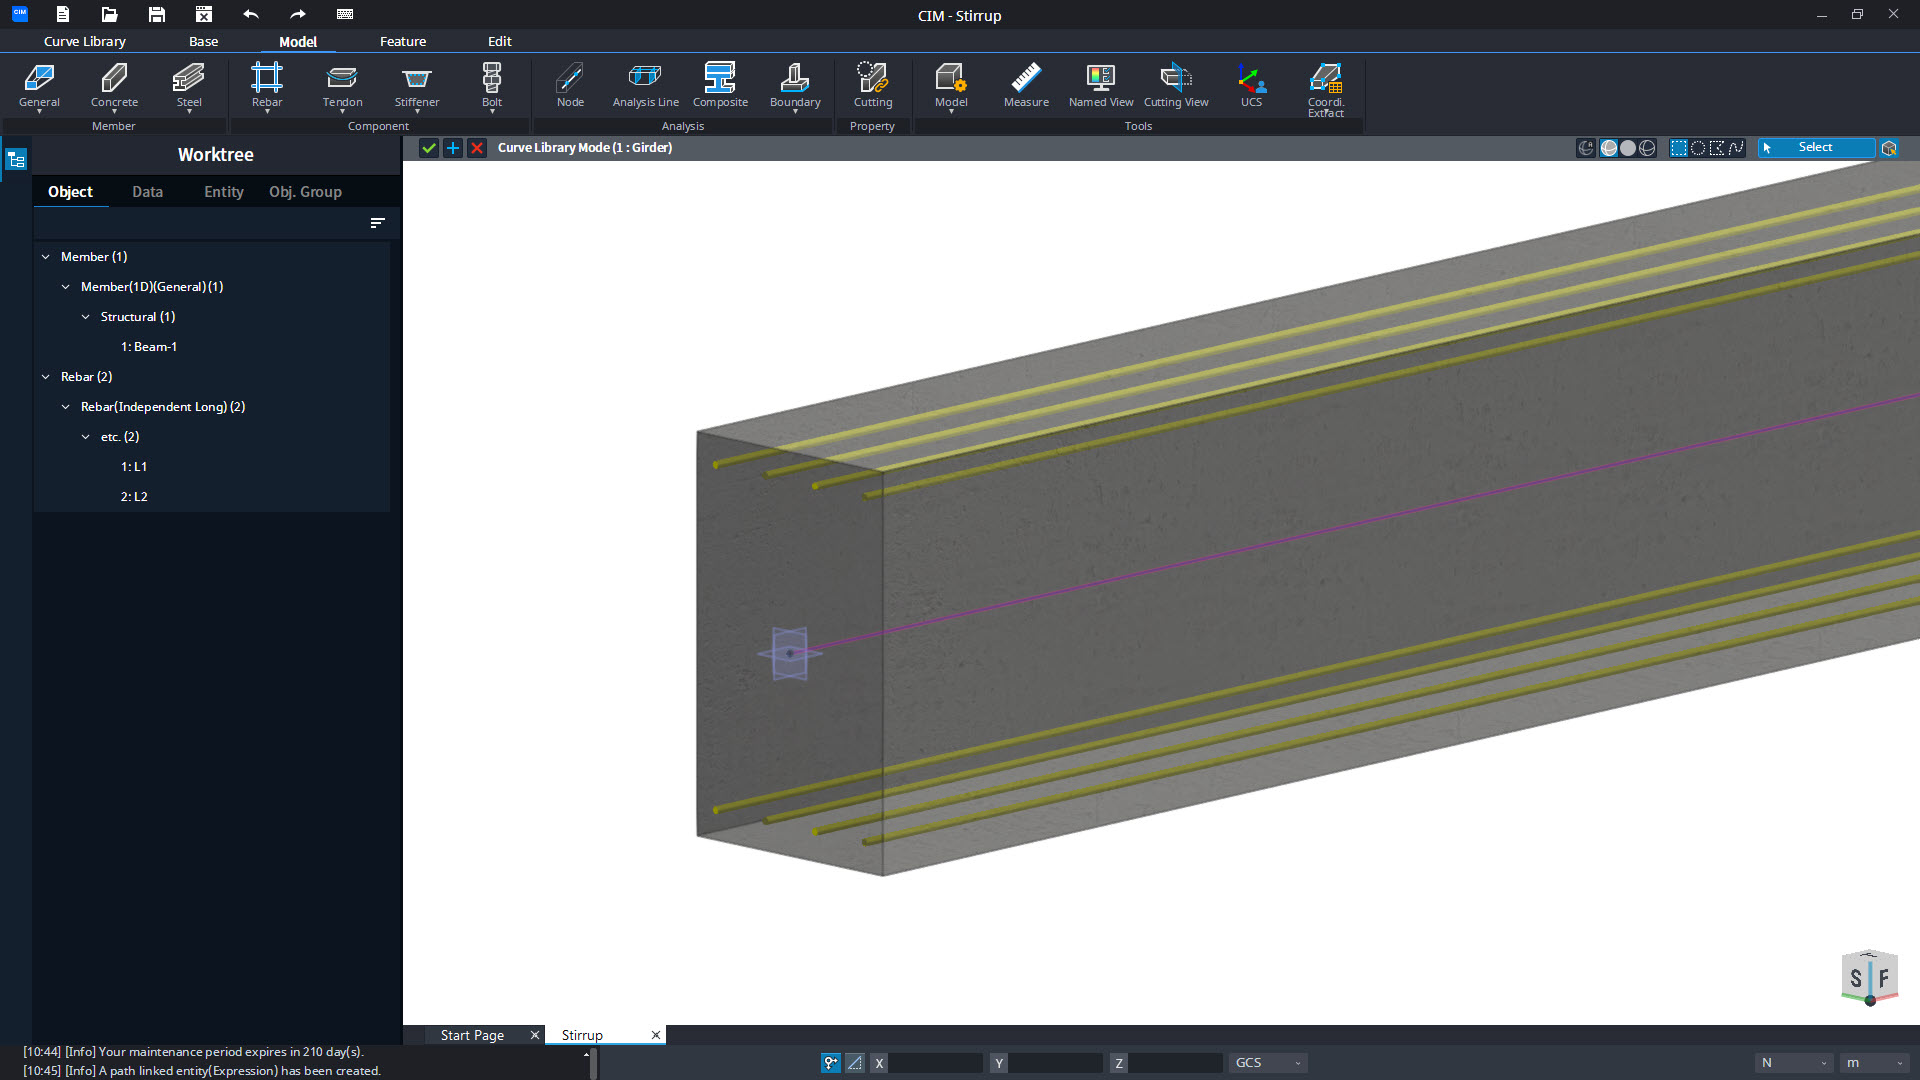Viewport: 1920px width, 1080px height.
Task: Open the Base ribbon tab
Action: [x=203, y=41]
